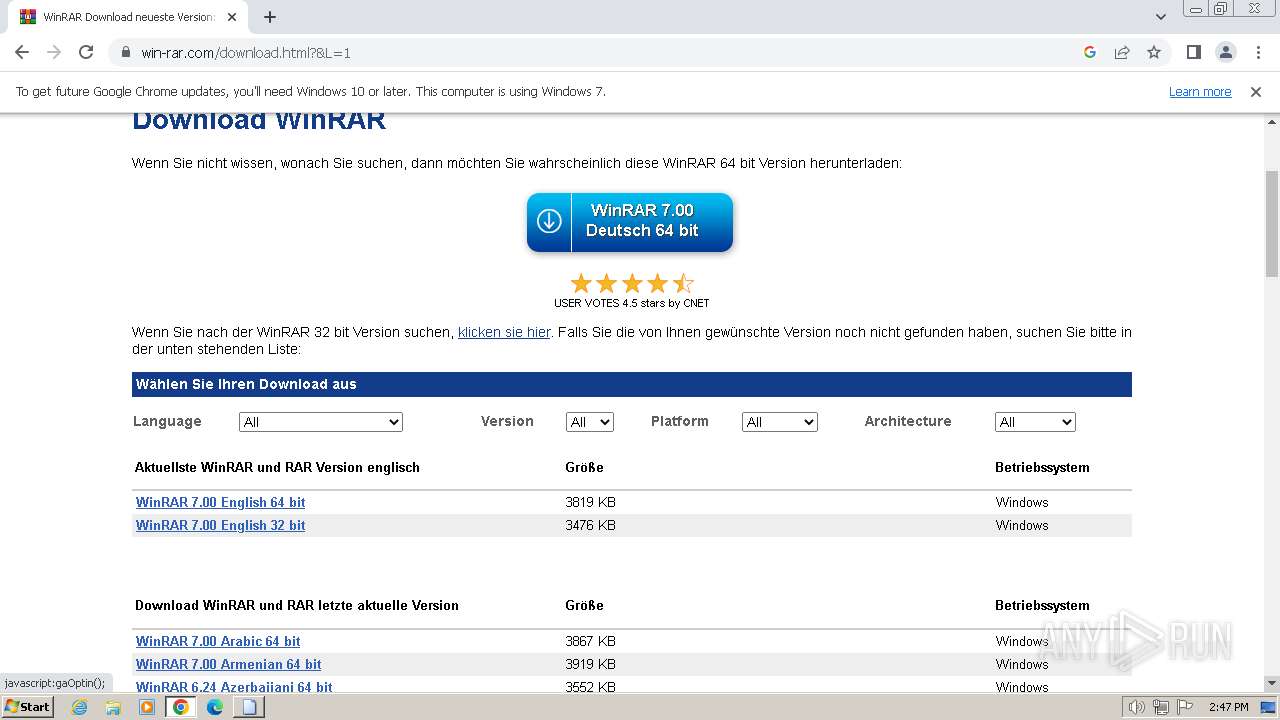The width and height of the screenshot is (1280, 720).
Task: Open a new browser tab
Action: [x=270, y=17]
